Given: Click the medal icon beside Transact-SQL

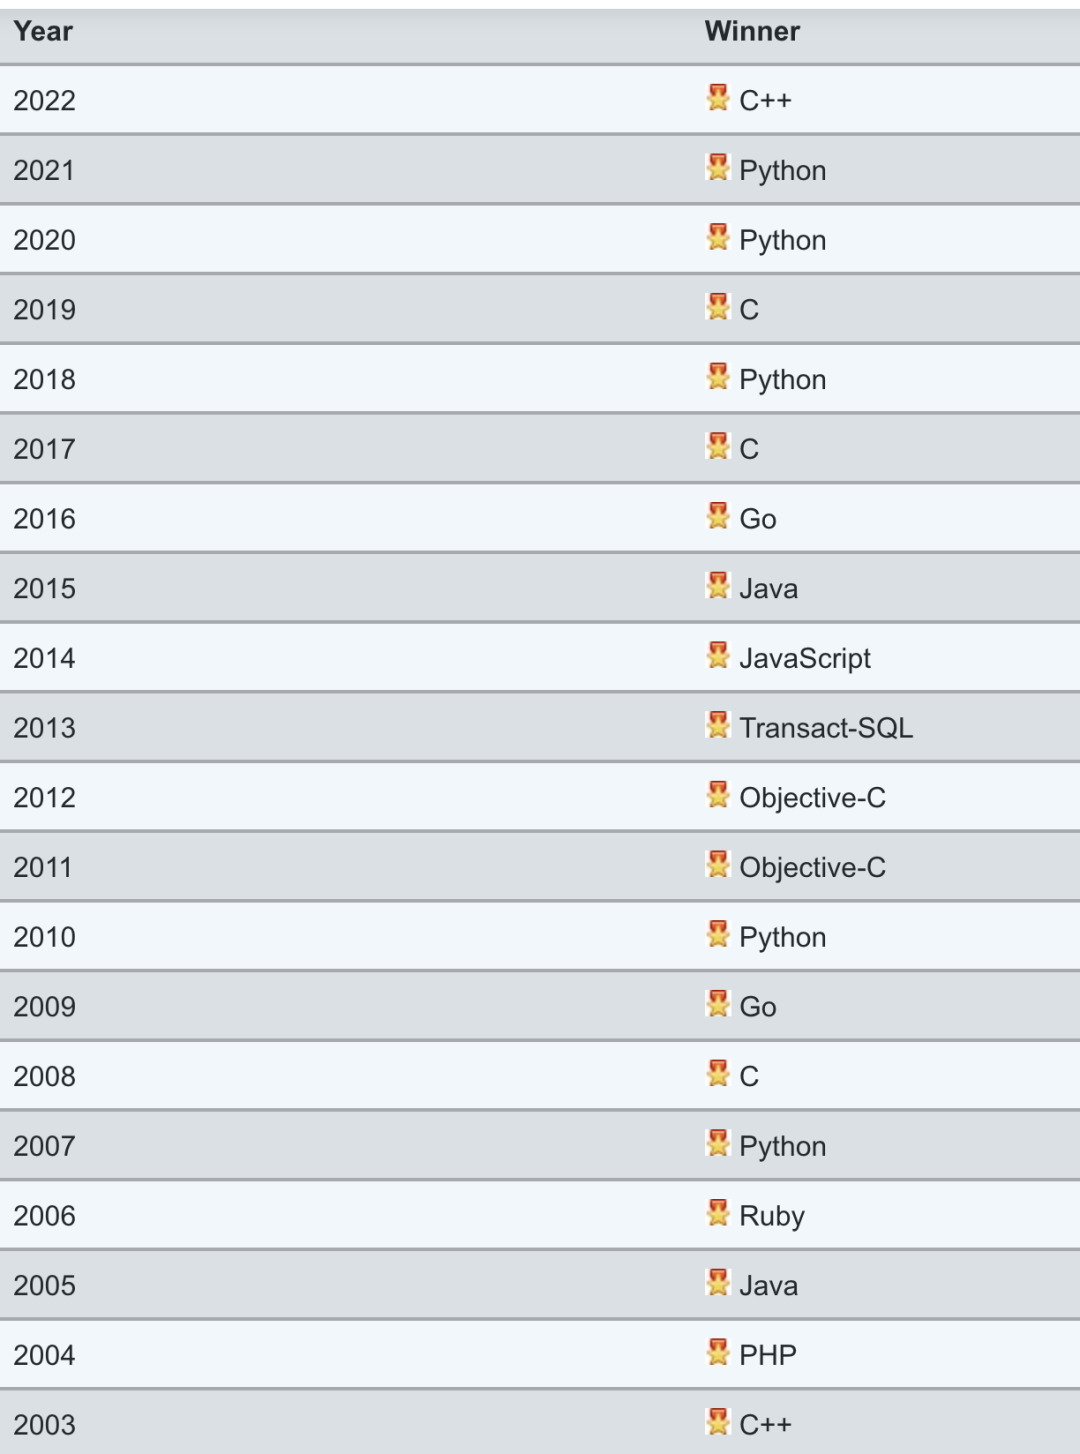Looking at the screenshot, I should [718, 725].
